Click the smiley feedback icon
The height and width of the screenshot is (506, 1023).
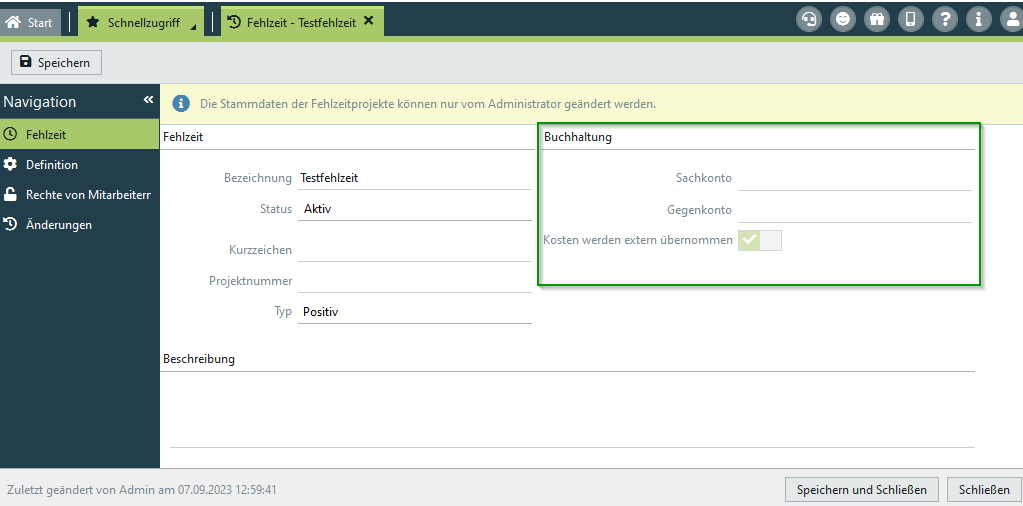(x=843, y=19)
